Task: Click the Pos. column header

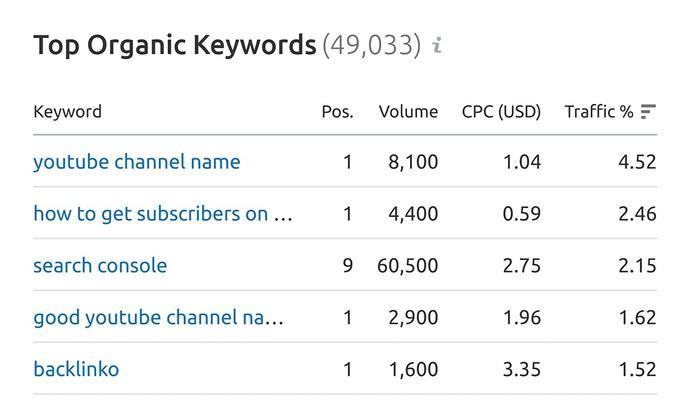Action: 337,112
